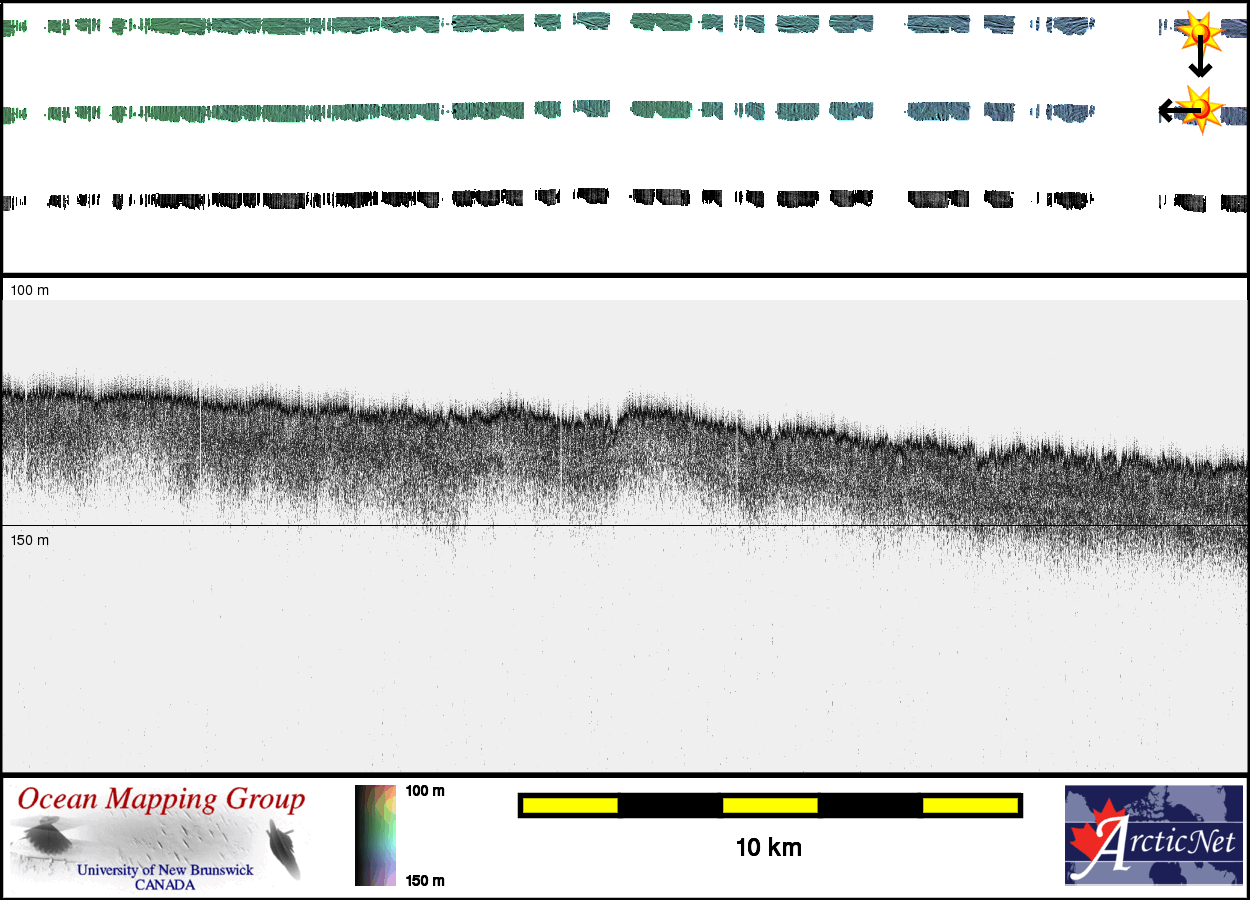Viewport: 1250px width, 900px height.
Task: Click the 150 m label beside color legend
Action: tap(425, 881)
